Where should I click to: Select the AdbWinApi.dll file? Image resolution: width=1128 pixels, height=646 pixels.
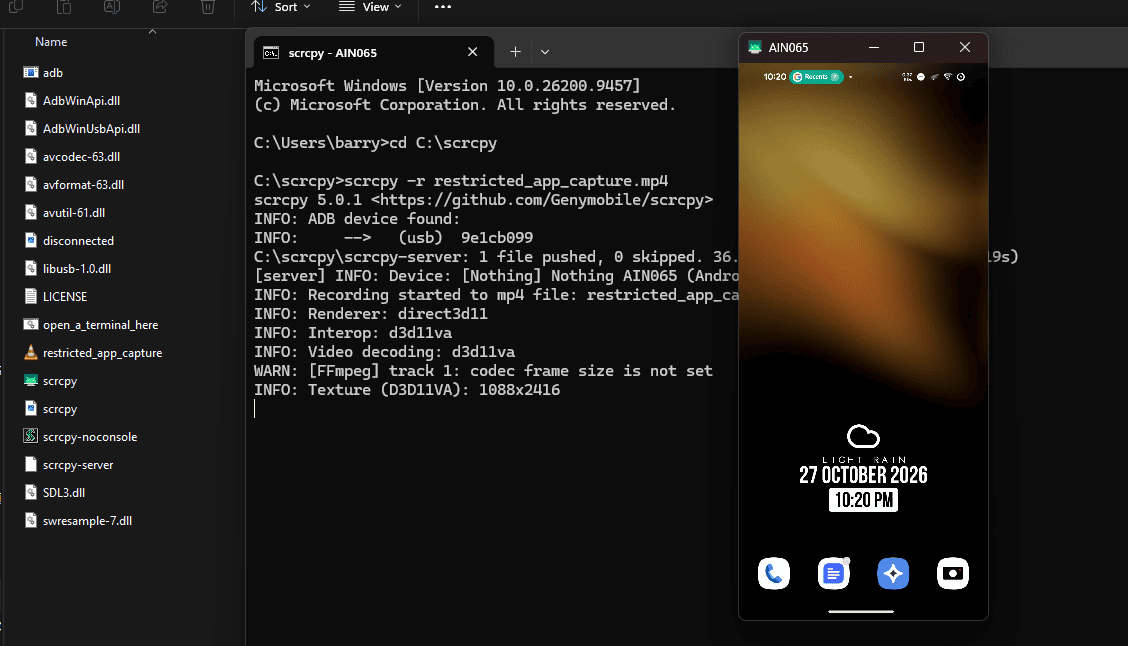point(72,101)
